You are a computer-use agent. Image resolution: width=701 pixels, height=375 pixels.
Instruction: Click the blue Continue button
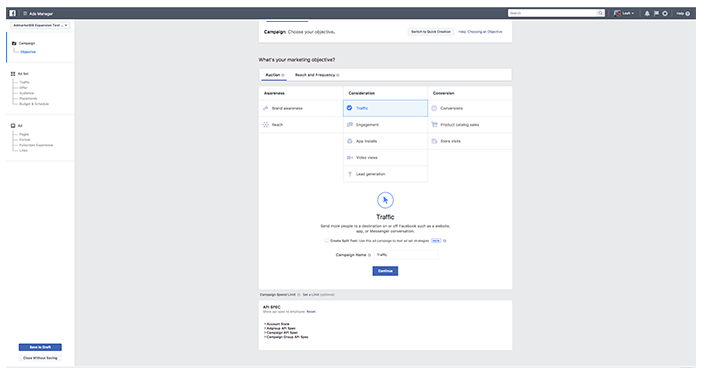[x=385, y=271]
